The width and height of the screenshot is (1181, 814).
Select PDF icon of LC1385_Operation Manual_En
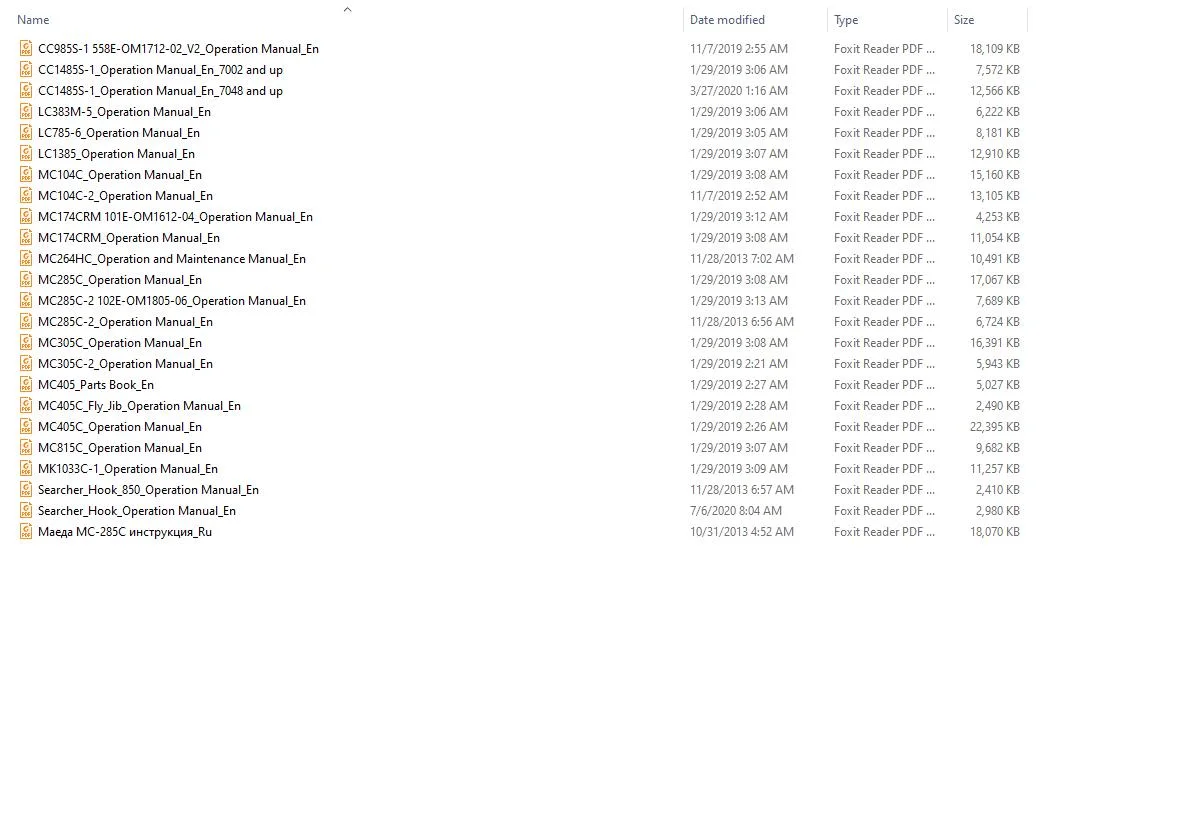(x=26, y=154)
